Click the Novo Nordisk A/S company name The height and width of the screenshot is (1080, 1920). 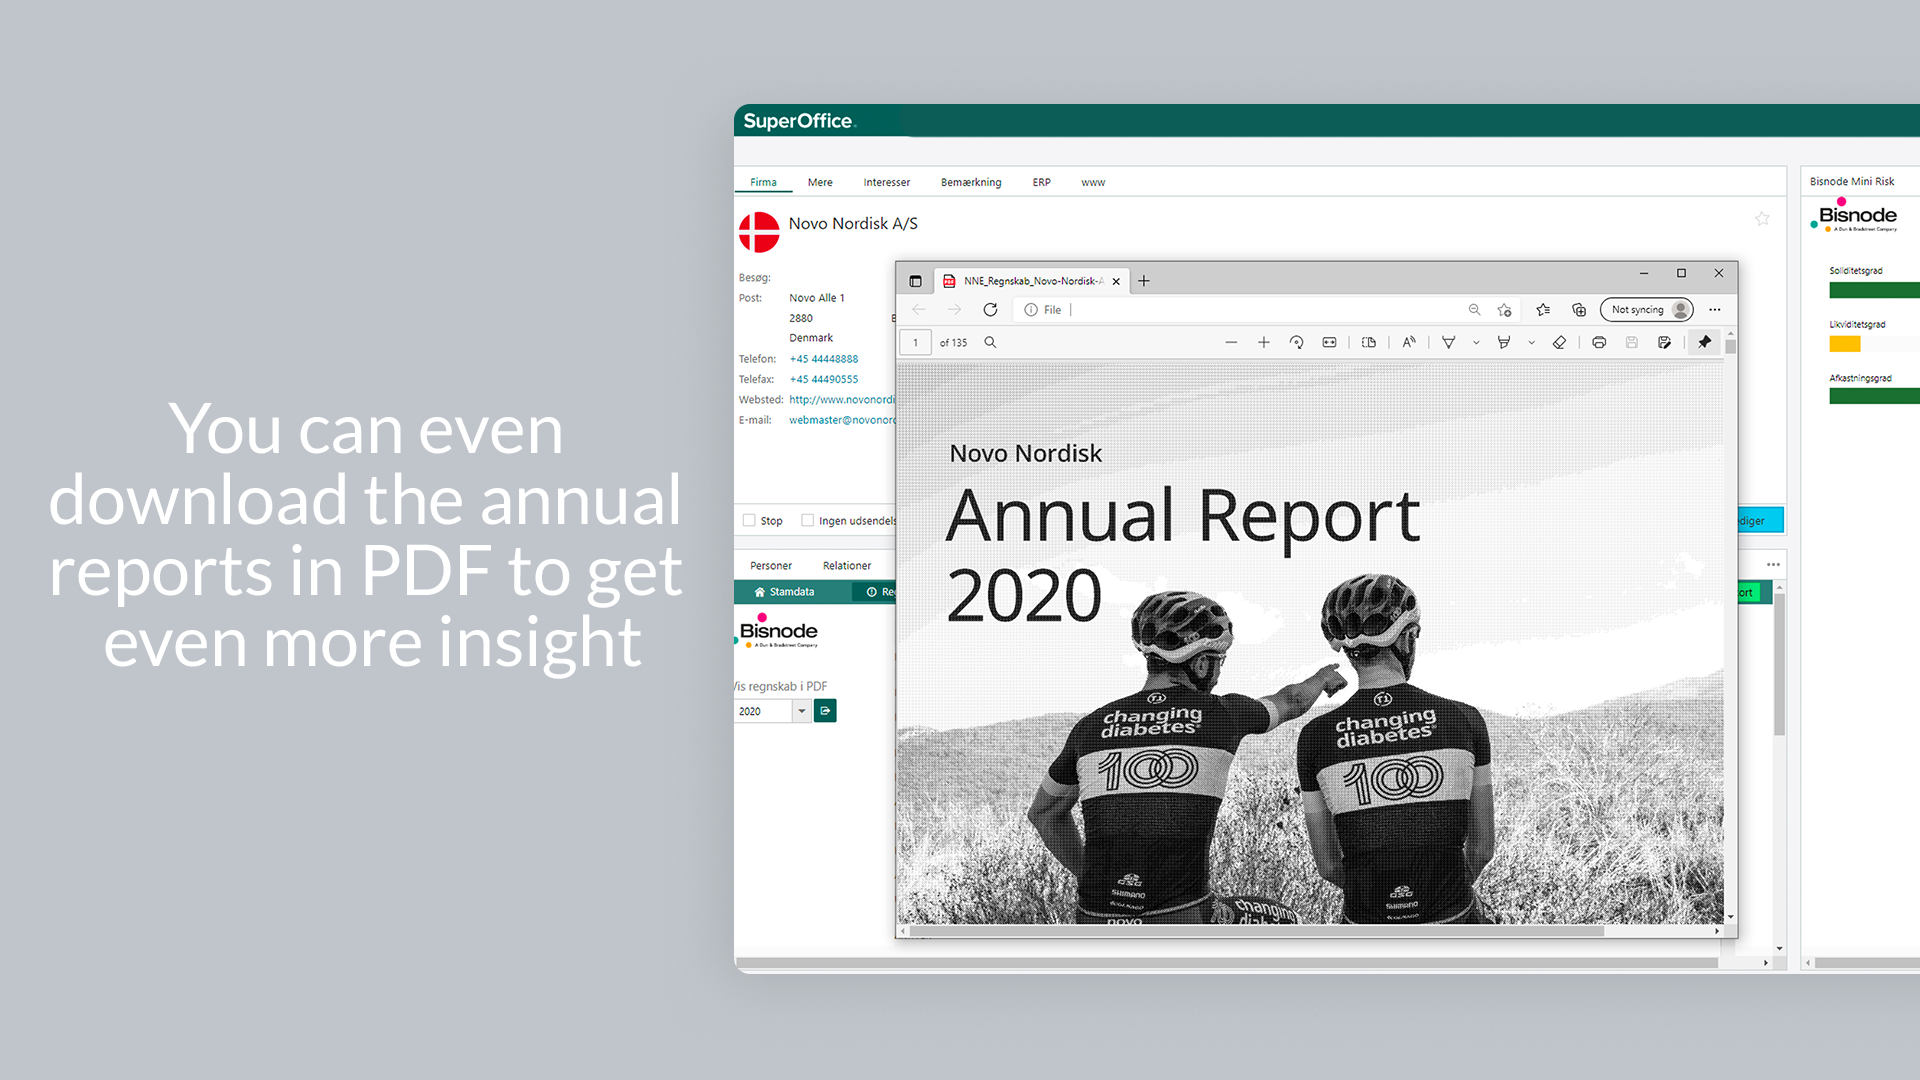(853, 224)
